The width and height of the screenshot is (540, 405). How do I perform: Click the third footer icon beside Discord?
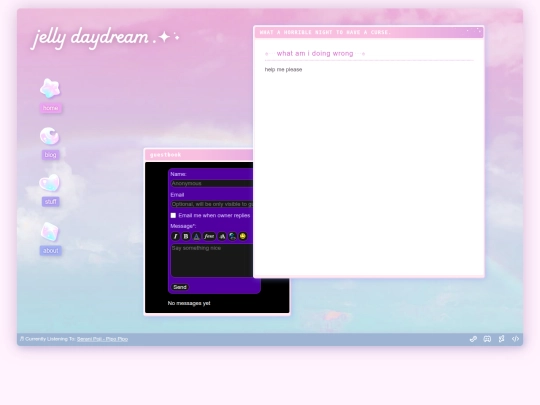pyautogui.click(x=501, y=339)
